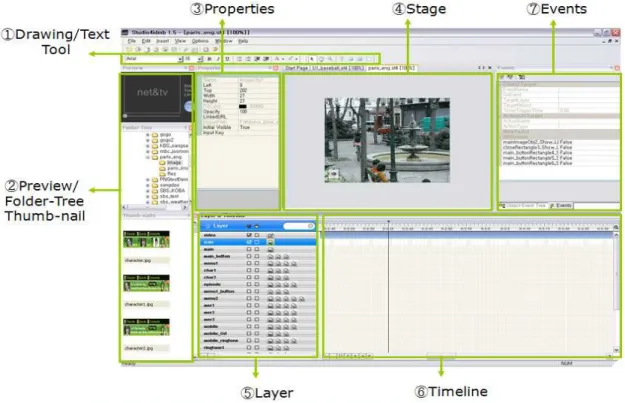625x403 pixels.
Task: Click the object icon in main layer row
Action: [270, 250]
